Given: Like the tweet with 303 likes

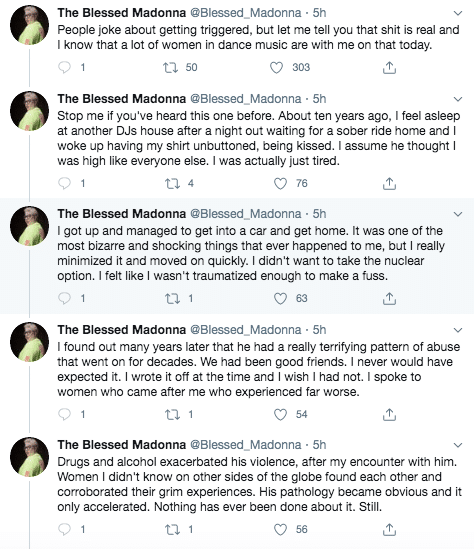Looking at the screenshot, I should [276, 68].
